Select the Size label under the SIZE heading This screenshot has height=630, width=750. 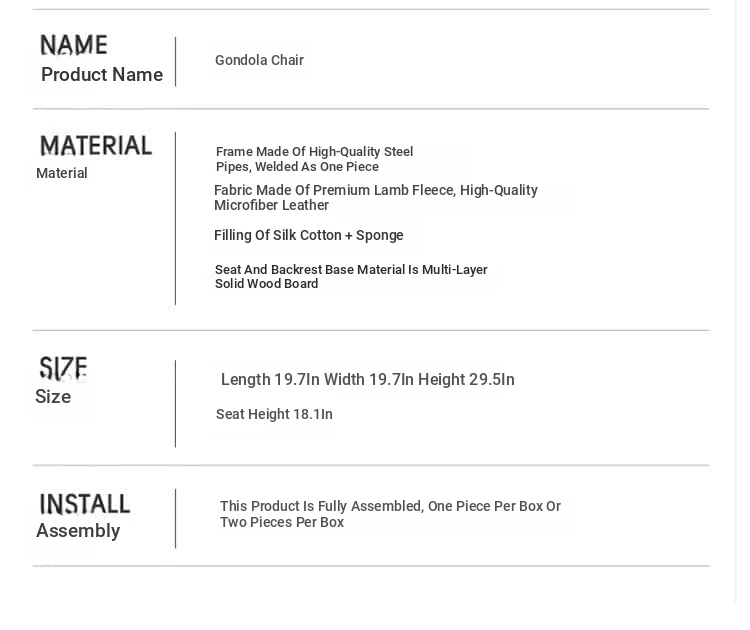(x=53, y=397)
